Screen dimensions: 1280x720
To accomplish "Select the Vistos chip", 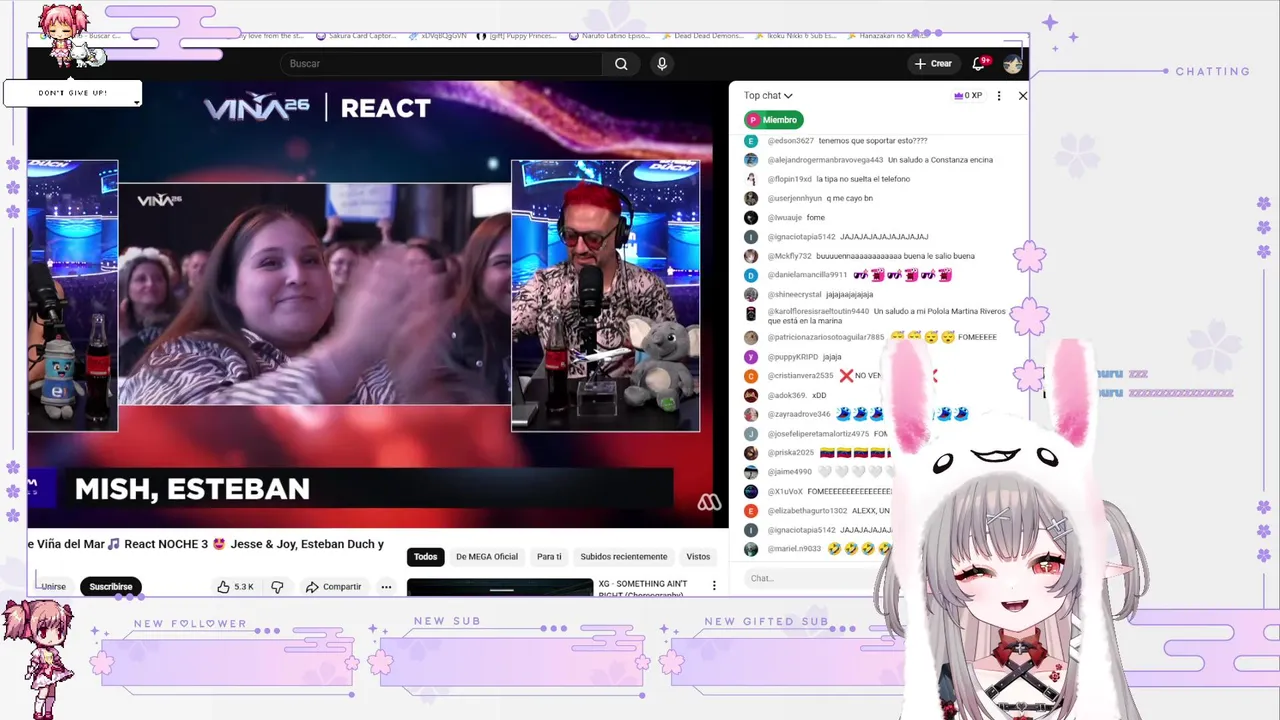I will tap(698, 557).
